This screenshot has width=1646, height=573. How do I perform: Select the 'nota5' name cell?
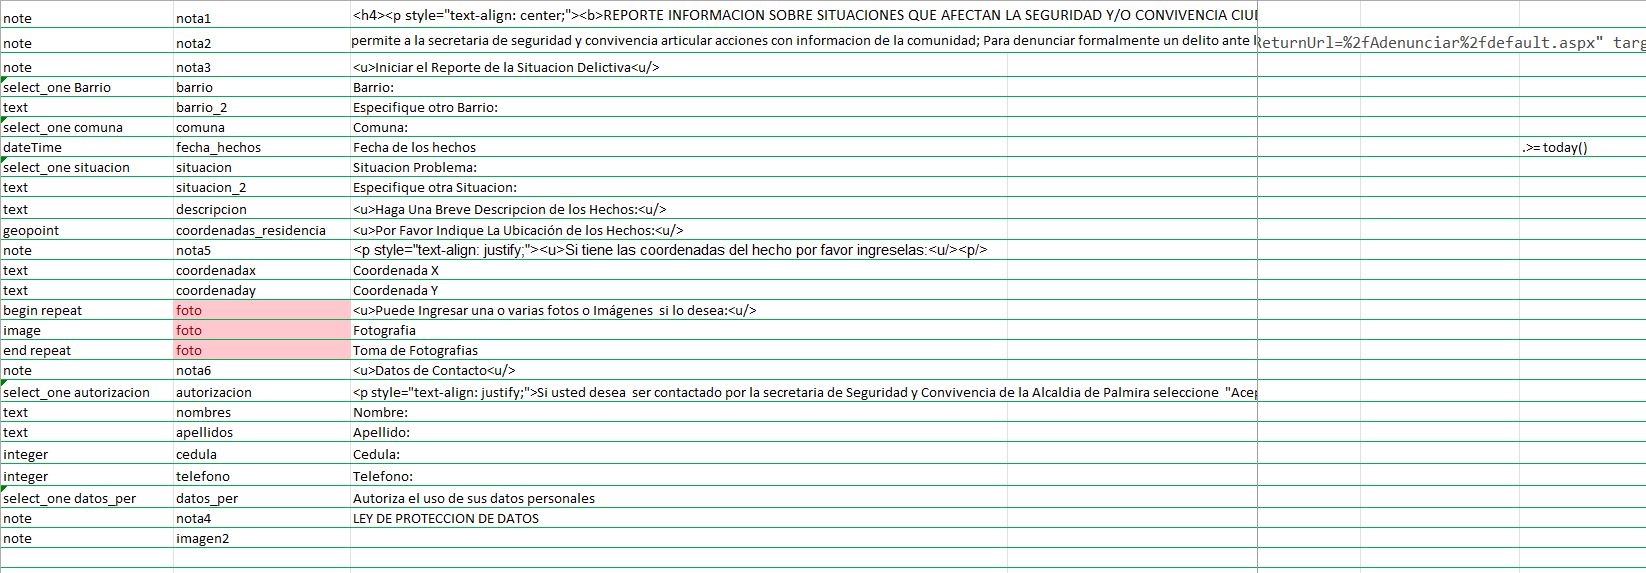pos(262,250)
